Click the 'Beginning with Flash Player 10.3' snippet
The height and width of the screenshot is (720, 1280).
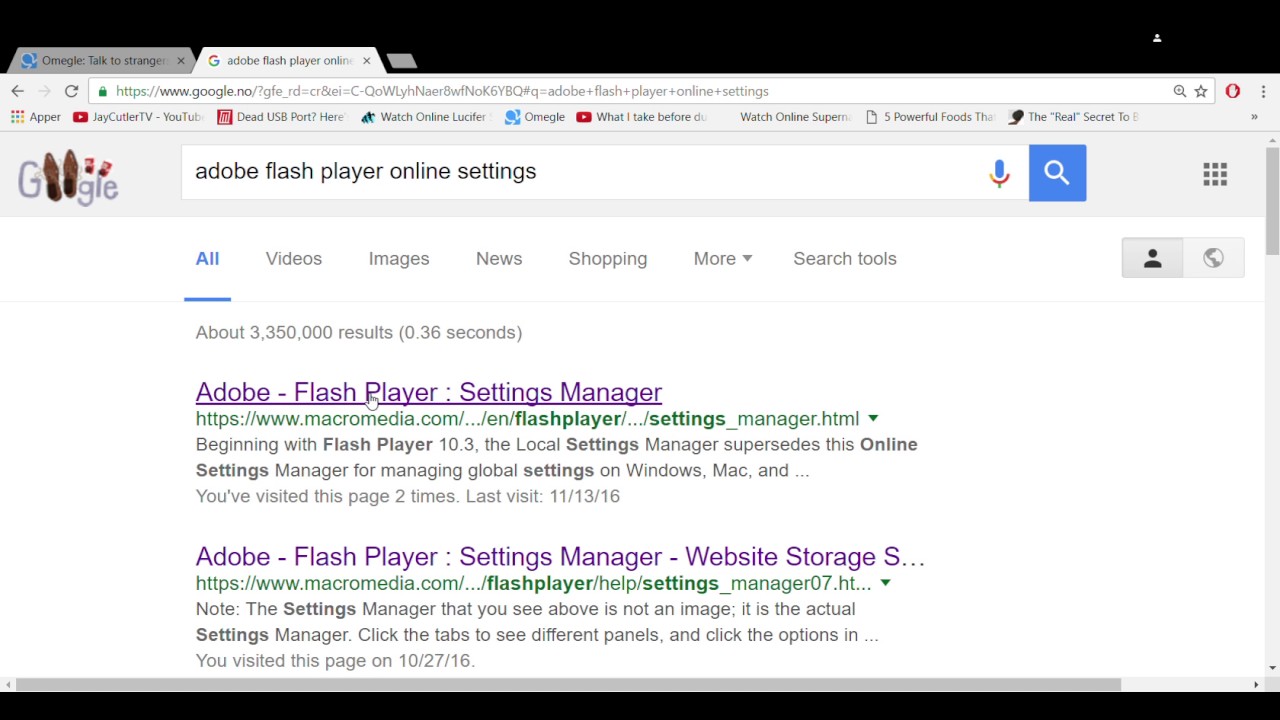tap(556, 457)
